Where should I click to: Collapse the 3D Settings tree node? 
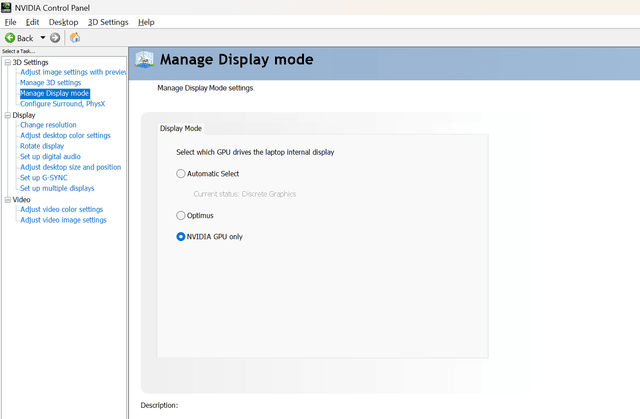tap(7, 62)
